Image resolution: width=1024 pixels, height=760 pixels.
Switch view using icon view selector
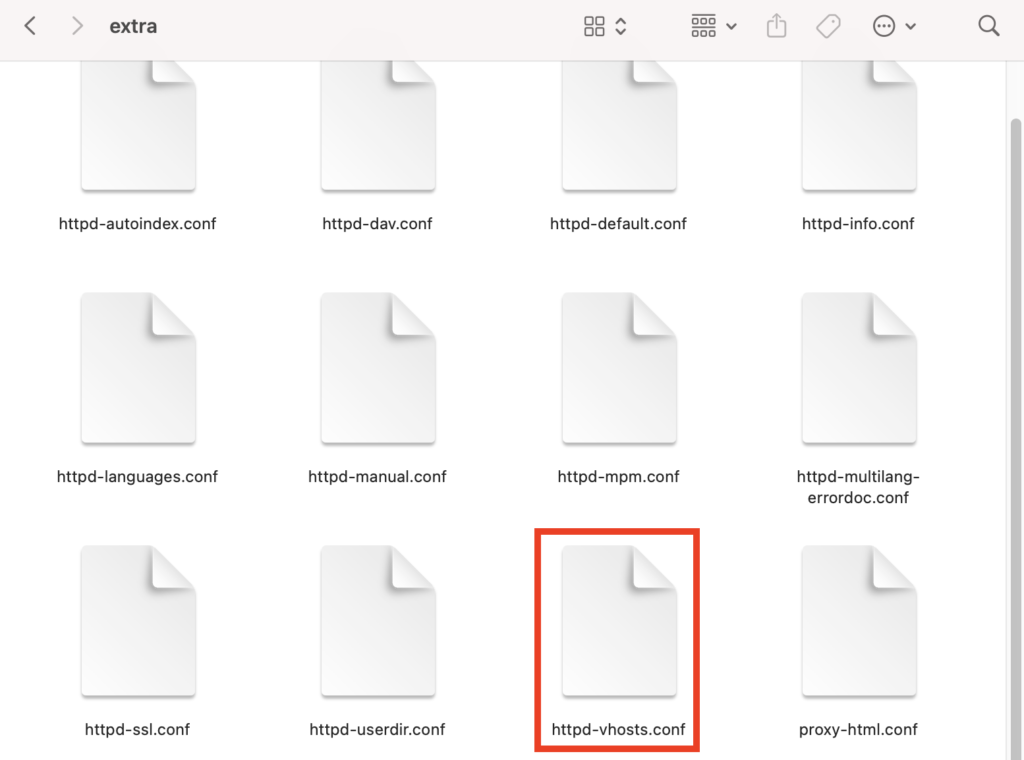pos(605,27)
